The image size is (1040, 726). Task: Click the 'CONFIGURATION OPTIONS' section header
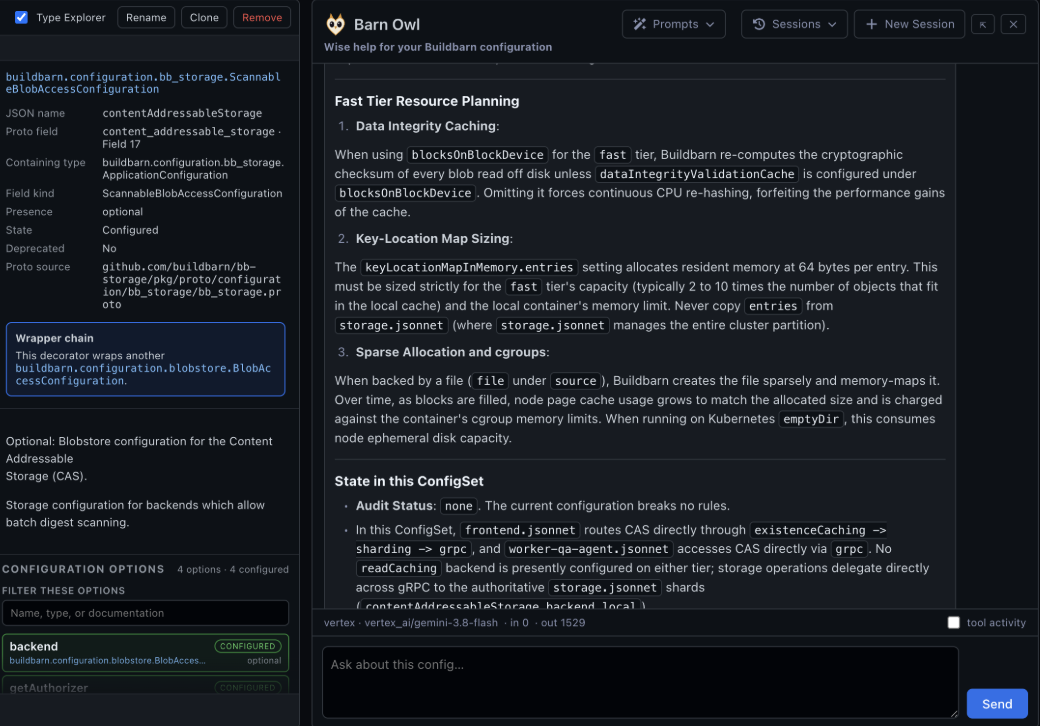coord(83,569)
